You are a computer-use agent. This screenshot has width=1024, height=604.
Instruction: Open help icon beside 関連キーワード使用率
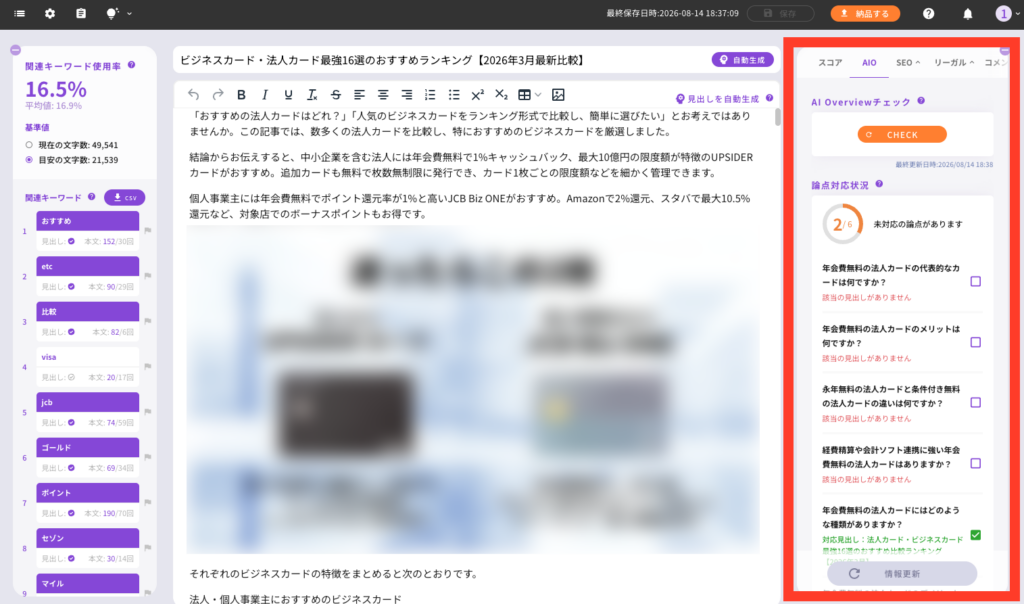pyautogui.click(x=131, y=65)
